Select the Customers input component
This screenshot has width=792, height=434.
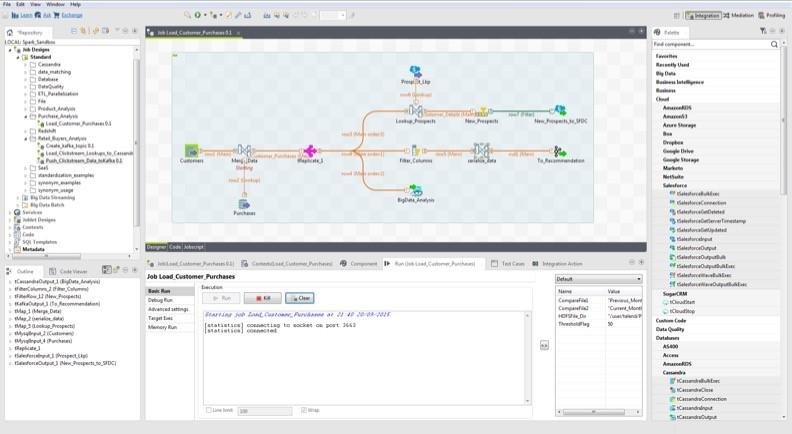[x=192, y=149]
